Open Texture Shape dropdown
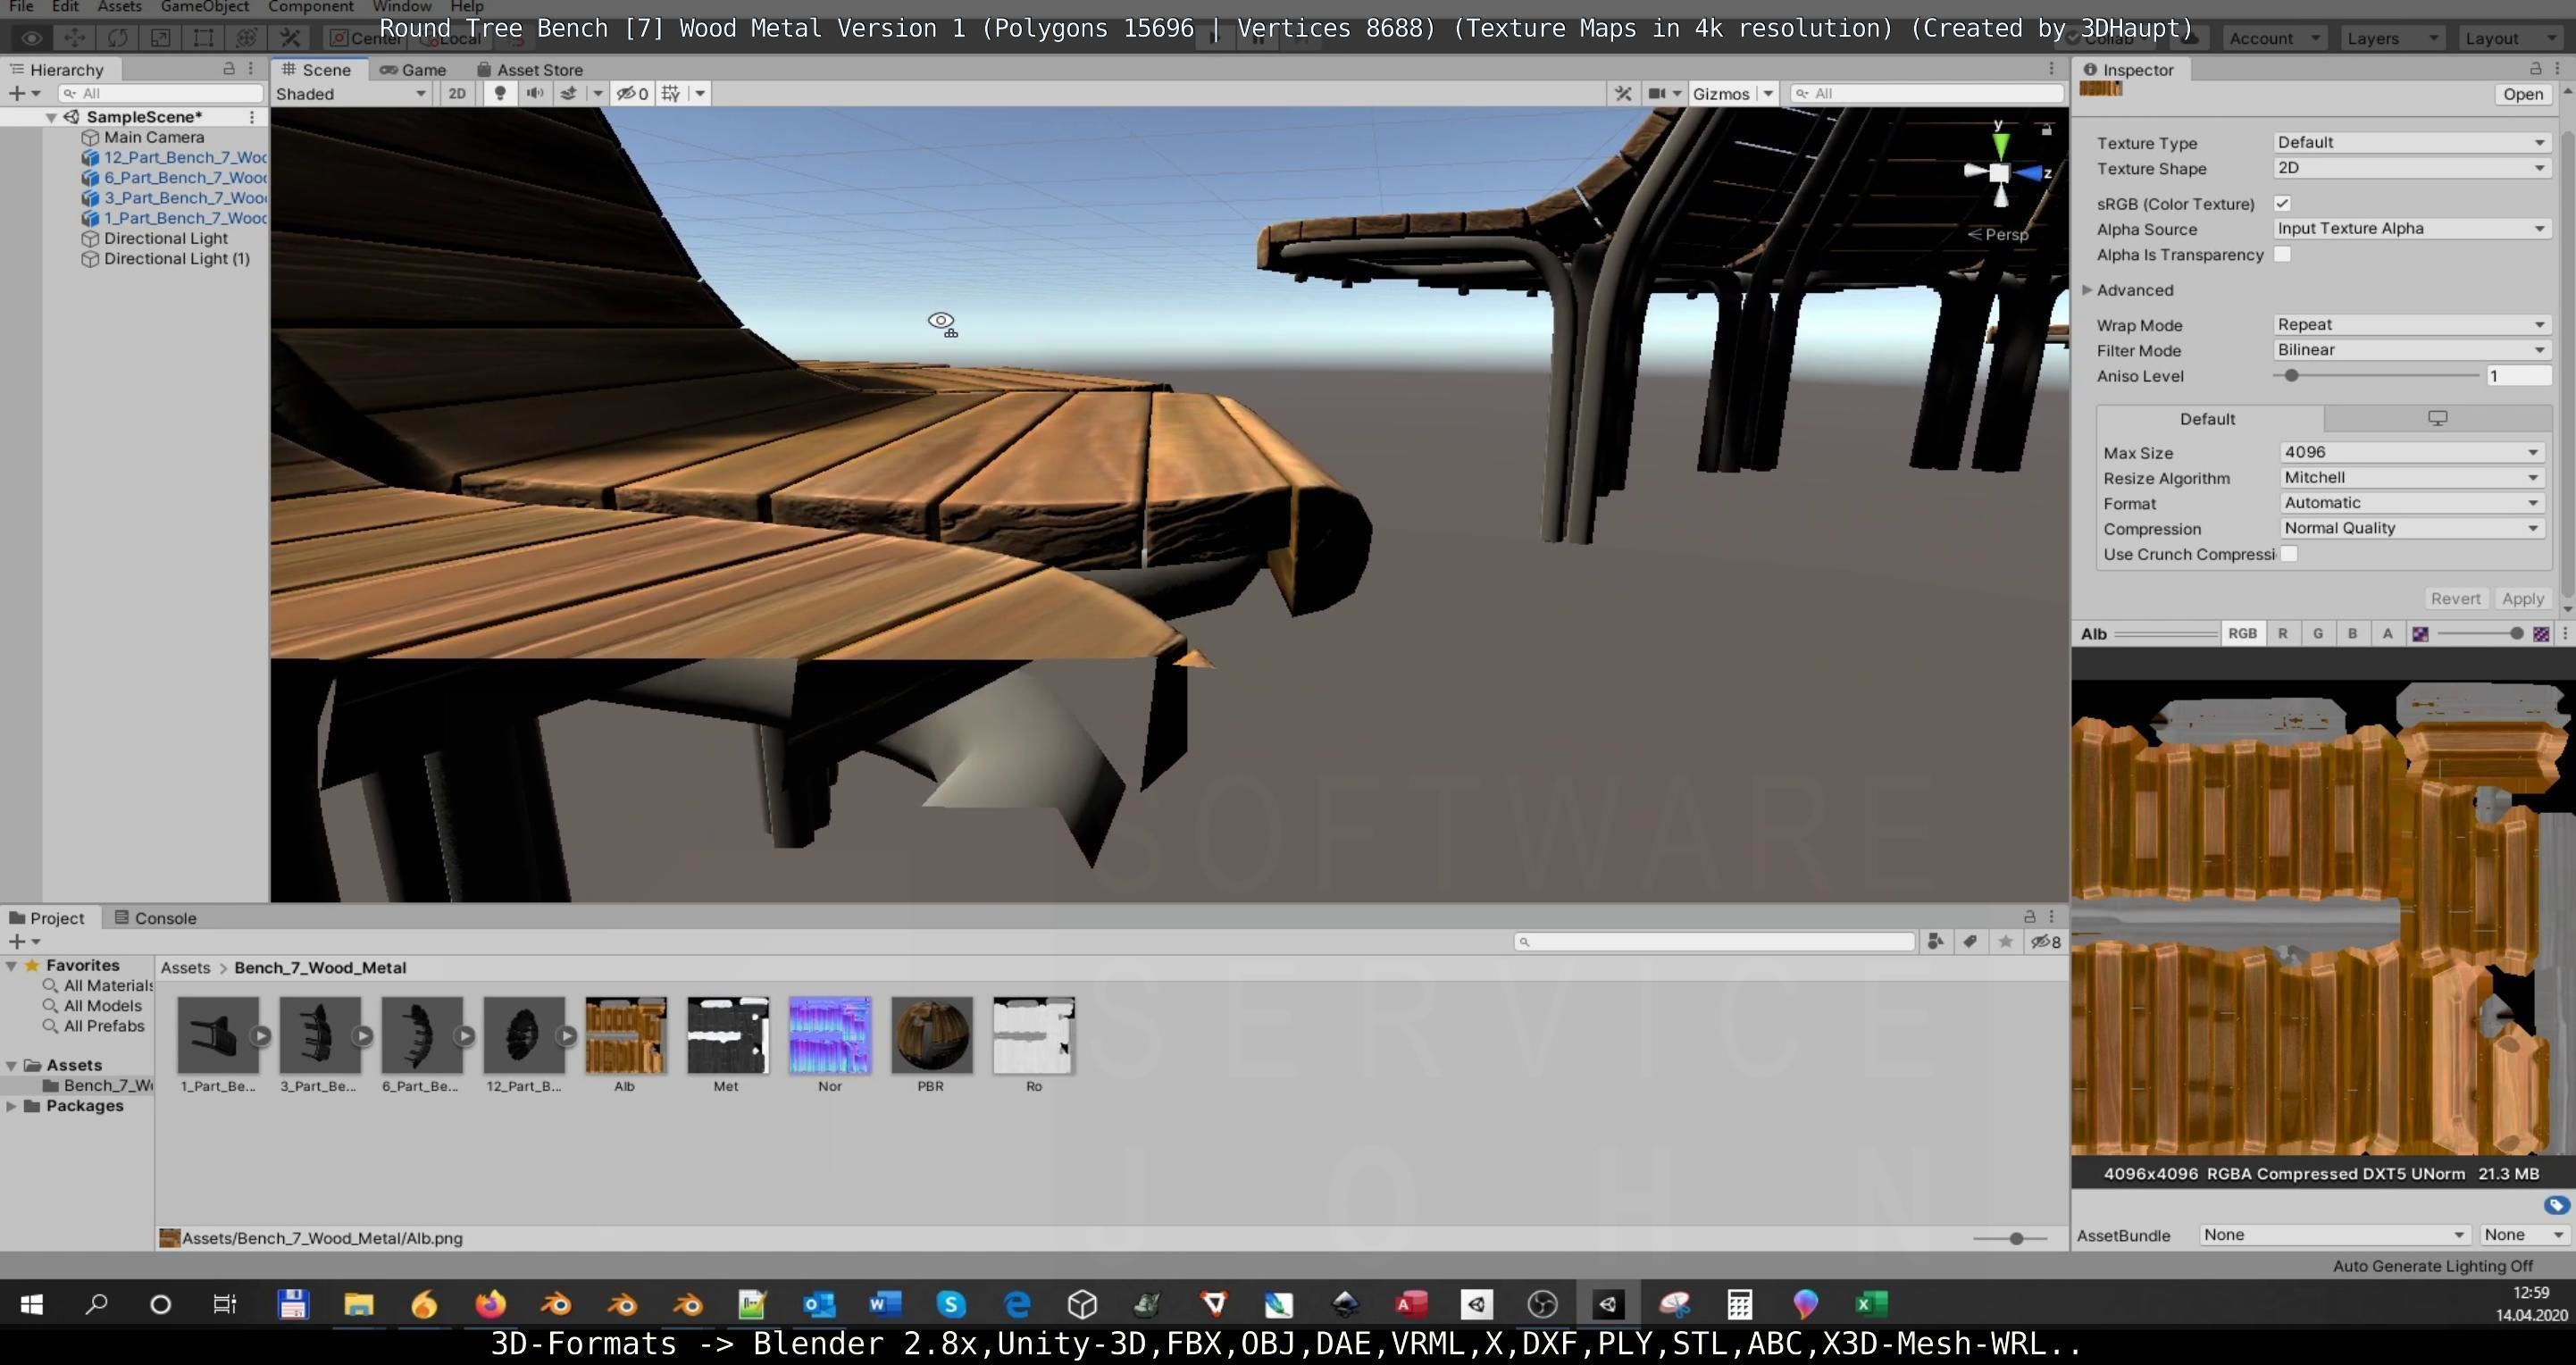This screenshot has height=1365, width=2576. (2410, 168)
